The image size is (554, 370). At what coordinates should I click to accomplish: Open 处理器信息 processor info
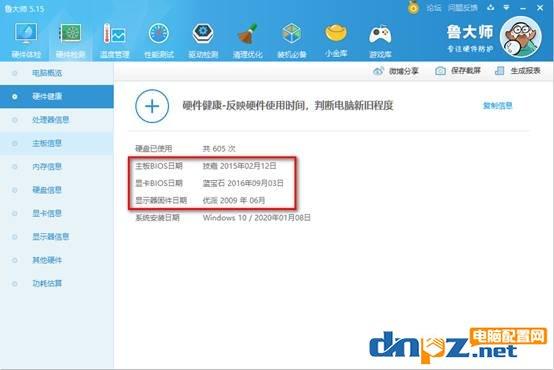(57, 120)
